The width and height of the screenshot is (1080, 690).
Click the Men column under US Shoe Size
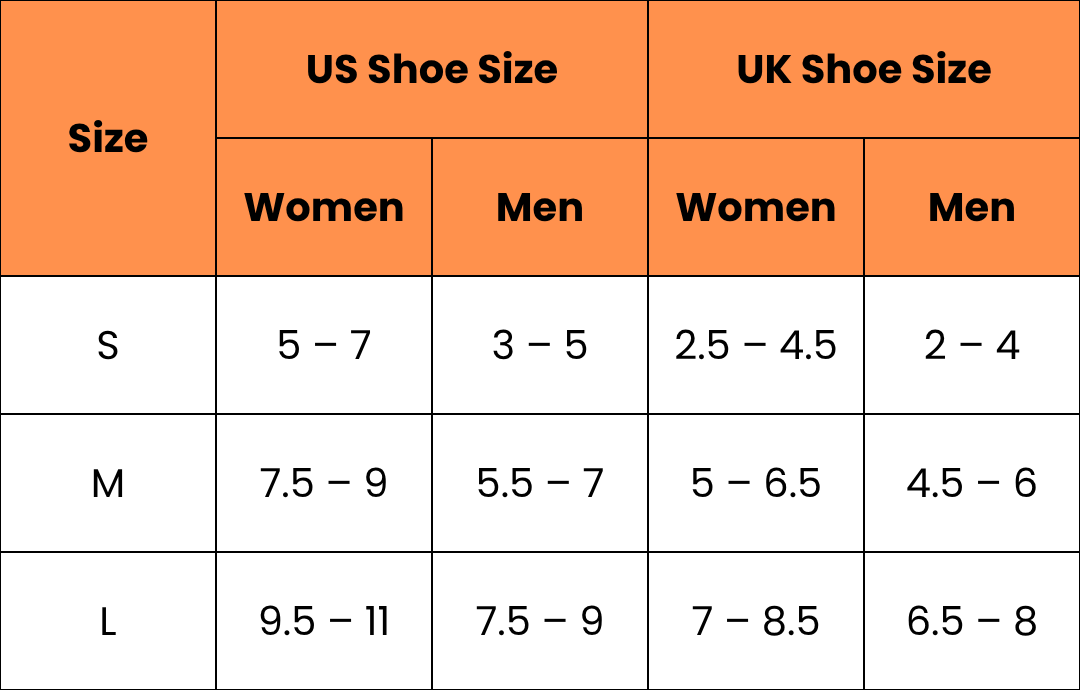point(540,207)
